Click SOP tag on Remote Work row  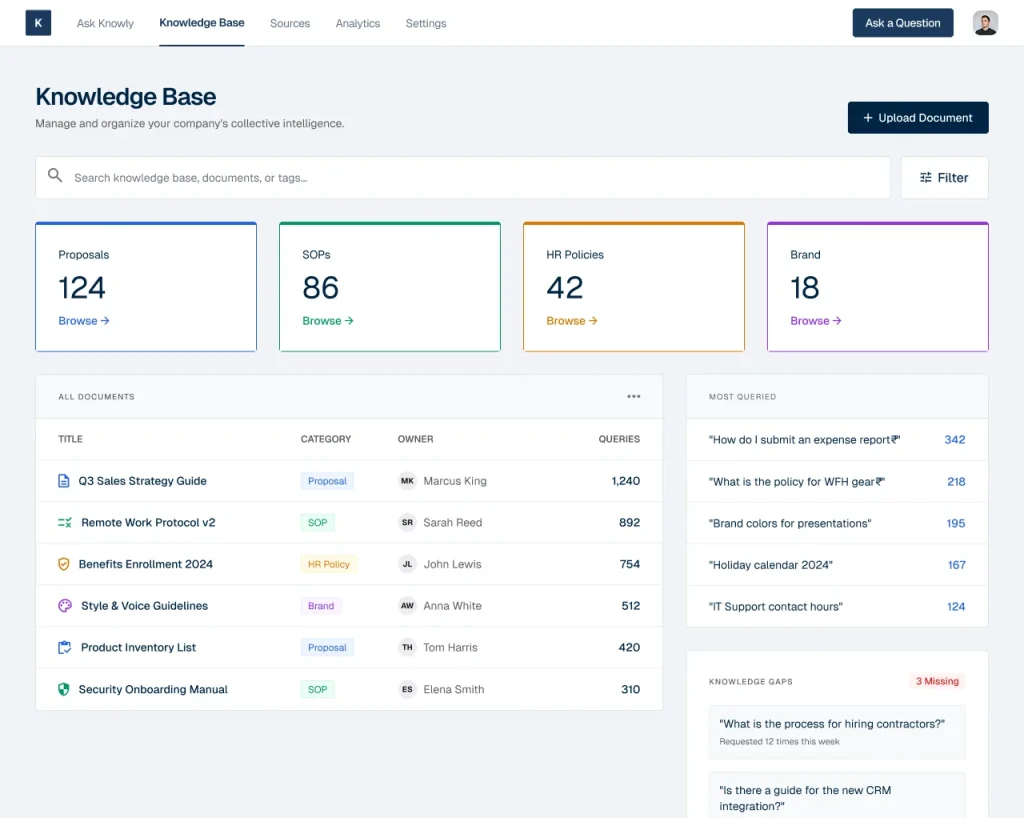(317, 523)
